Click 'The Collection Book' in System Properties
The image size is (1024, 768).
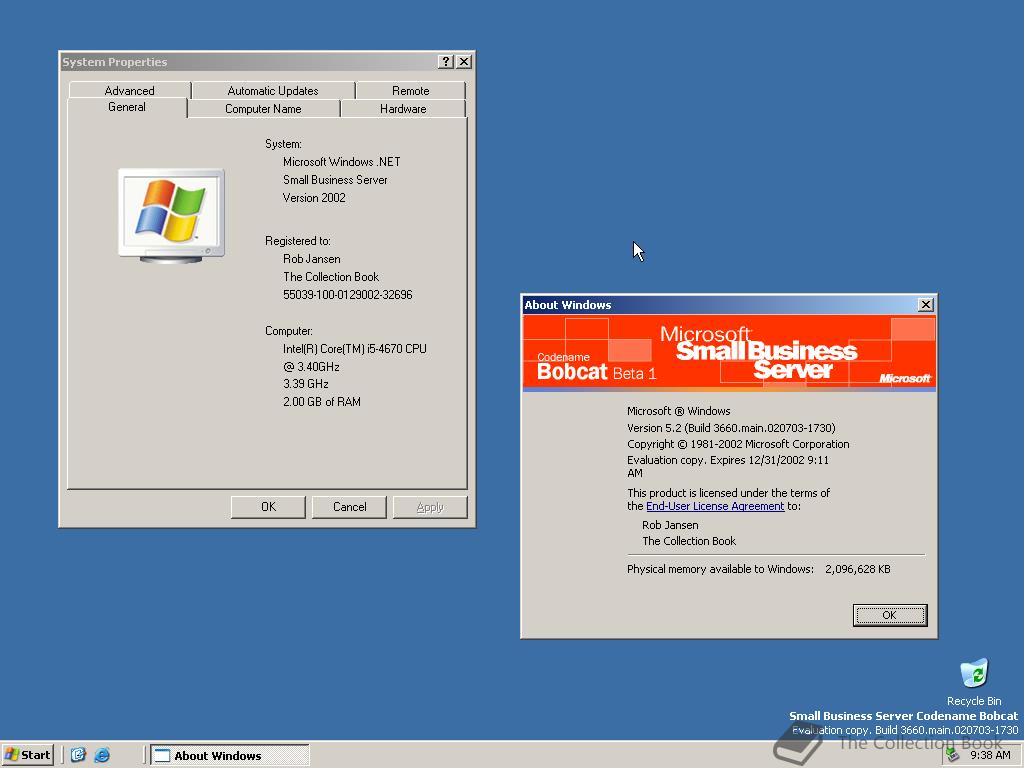pyautogui.click(x=331, y=277)
